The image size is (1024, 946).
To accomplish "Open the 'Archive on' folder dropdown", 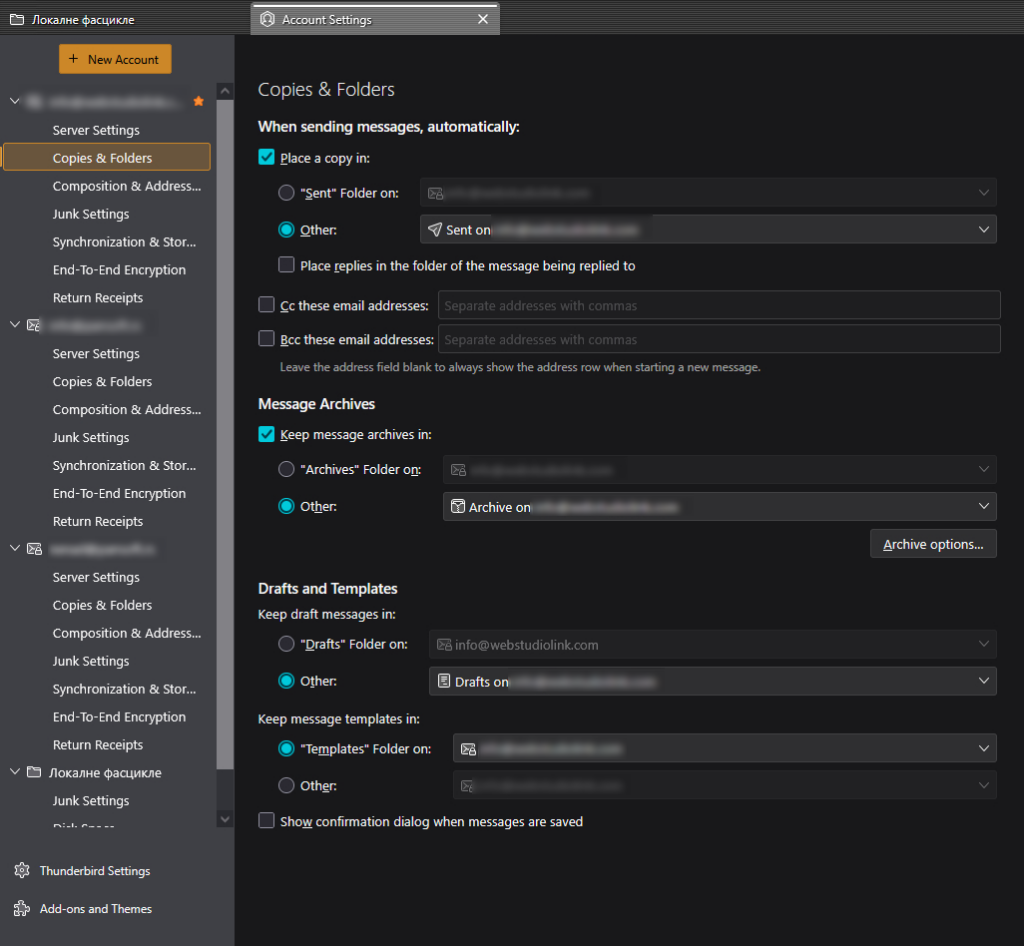I will [719, 507].
